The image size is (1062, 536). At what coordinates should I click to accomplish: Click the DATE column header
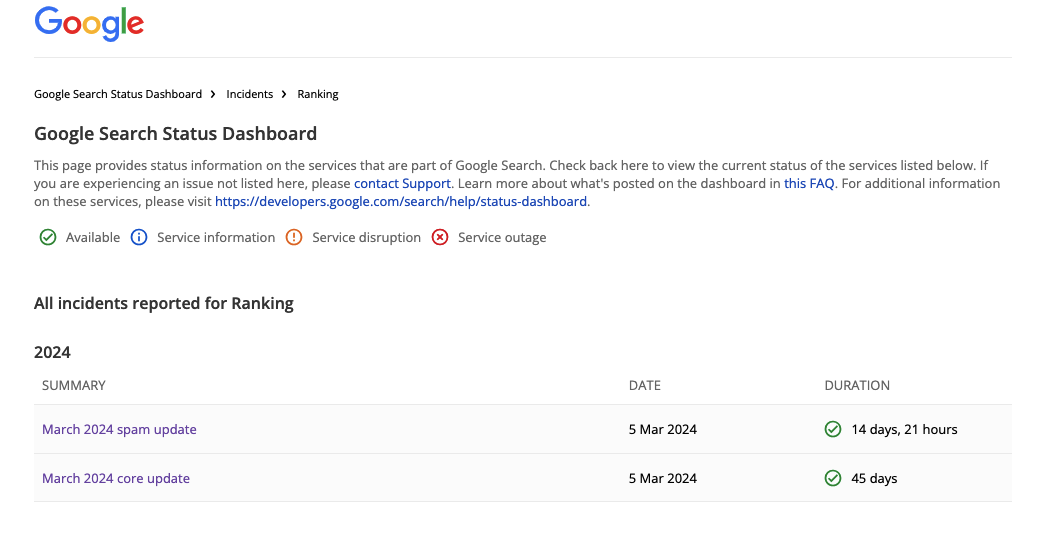coord(645,385)
